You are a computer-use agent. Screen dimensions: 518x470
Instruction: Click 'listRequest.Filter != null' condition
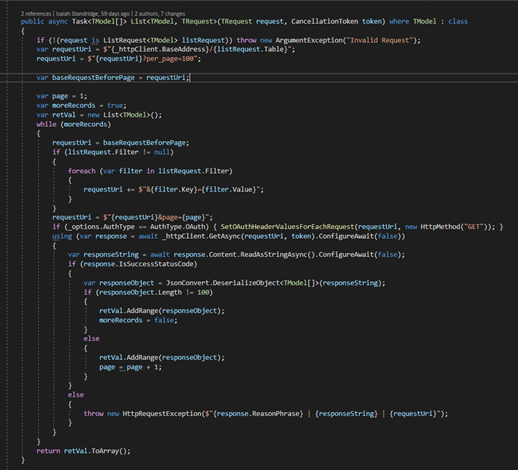click(119, 152)
